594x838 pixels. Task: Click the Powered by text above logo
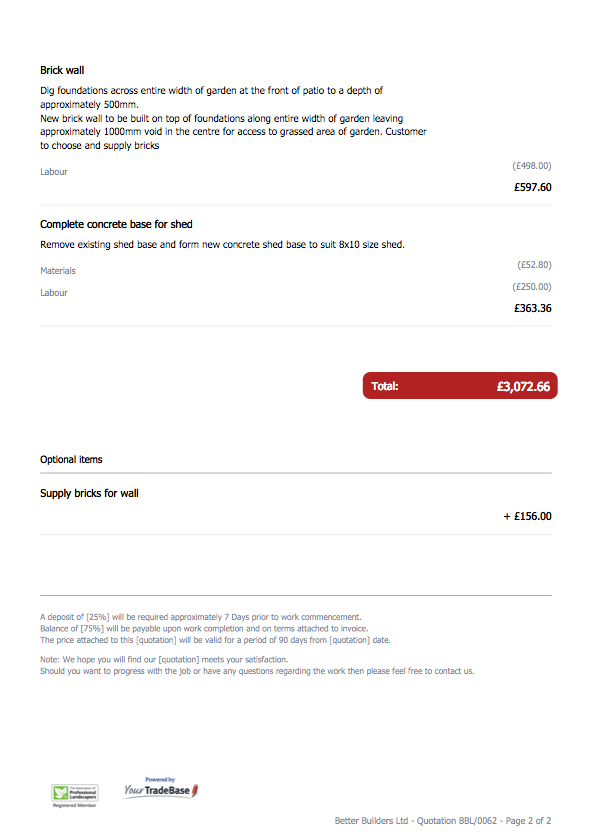pyautogui.click(x=160, y=780)
